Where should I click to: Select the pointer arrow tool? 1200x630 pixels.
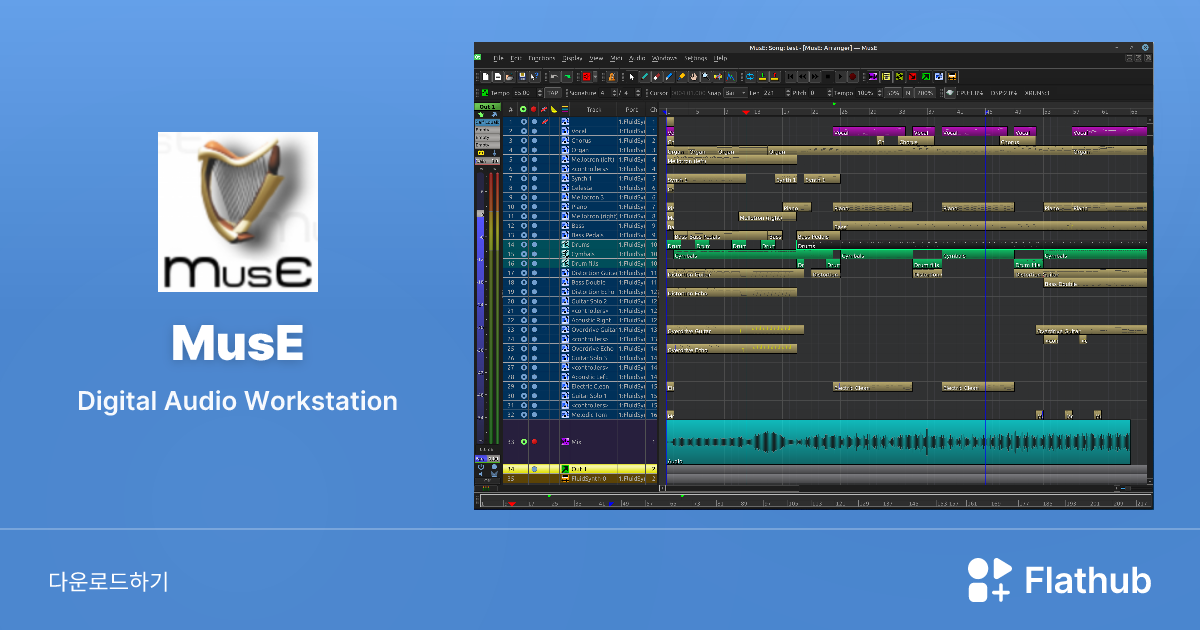(x=630, y=77)
